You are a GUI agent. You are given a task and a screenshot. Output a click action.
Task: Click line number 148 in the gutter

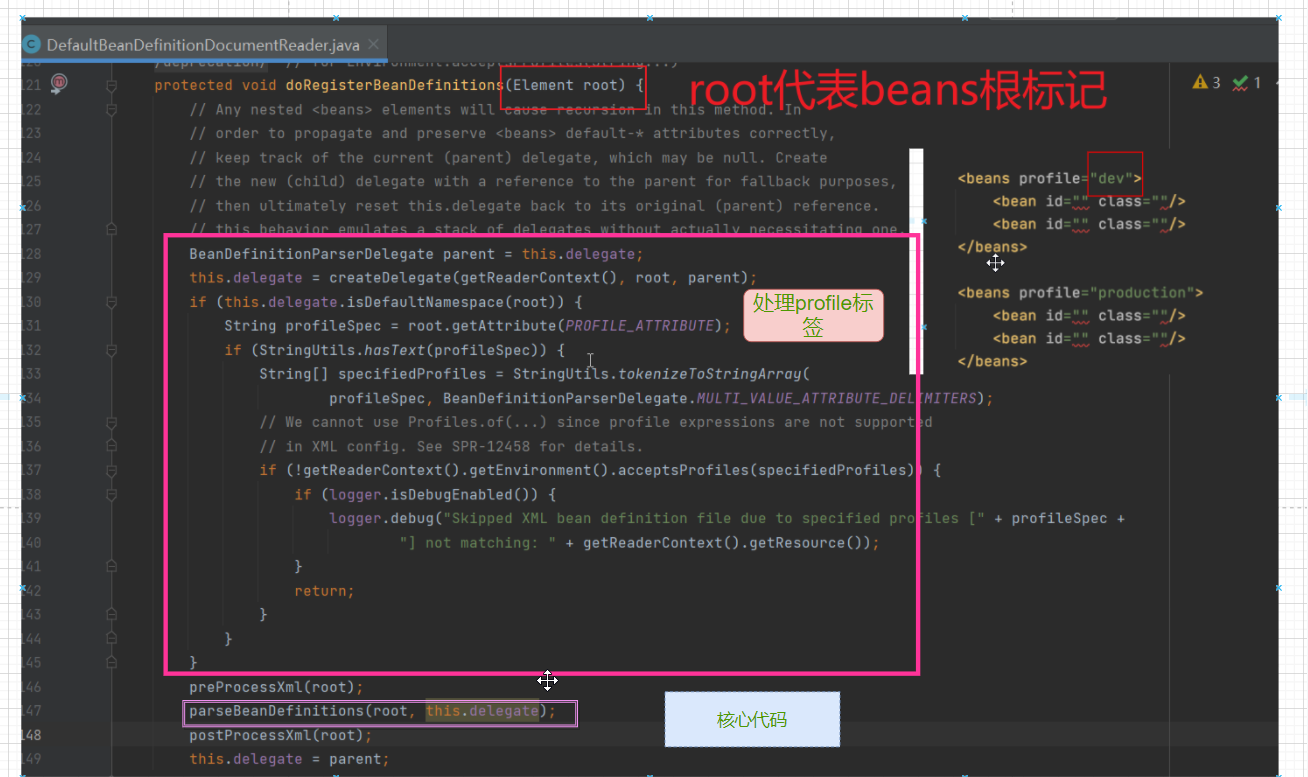point(31,735)
